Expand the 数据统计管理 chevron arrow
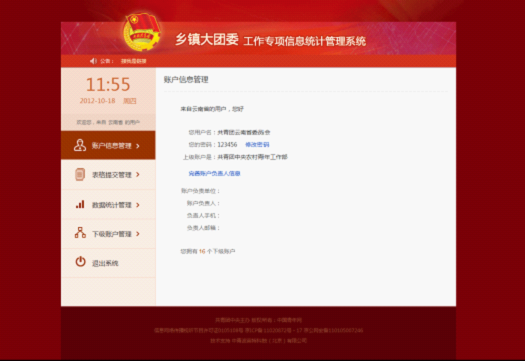Image resolution: width=525 pixels, height=361 pixels. point(138,205)
